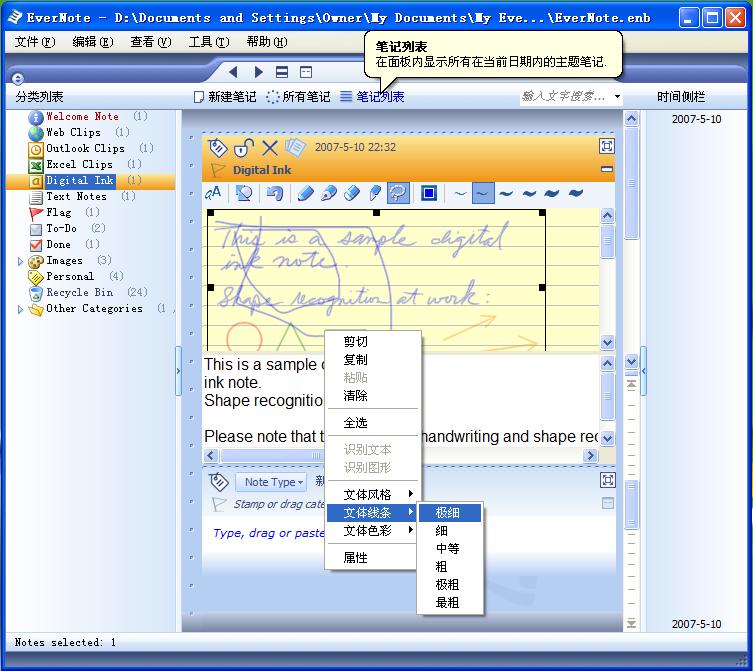Open the 文件 menu
Viewport: 753px width, 671px height.
click(x=35, y=42)
